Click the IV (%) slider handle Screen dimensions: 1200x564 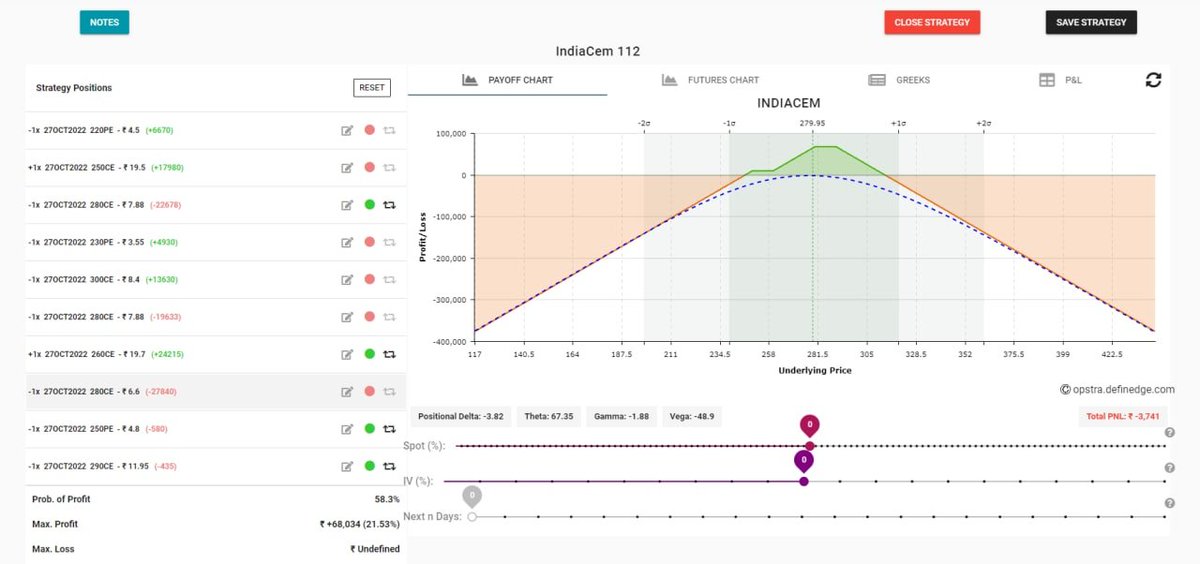pyautogui.click(x=804, y=481)
